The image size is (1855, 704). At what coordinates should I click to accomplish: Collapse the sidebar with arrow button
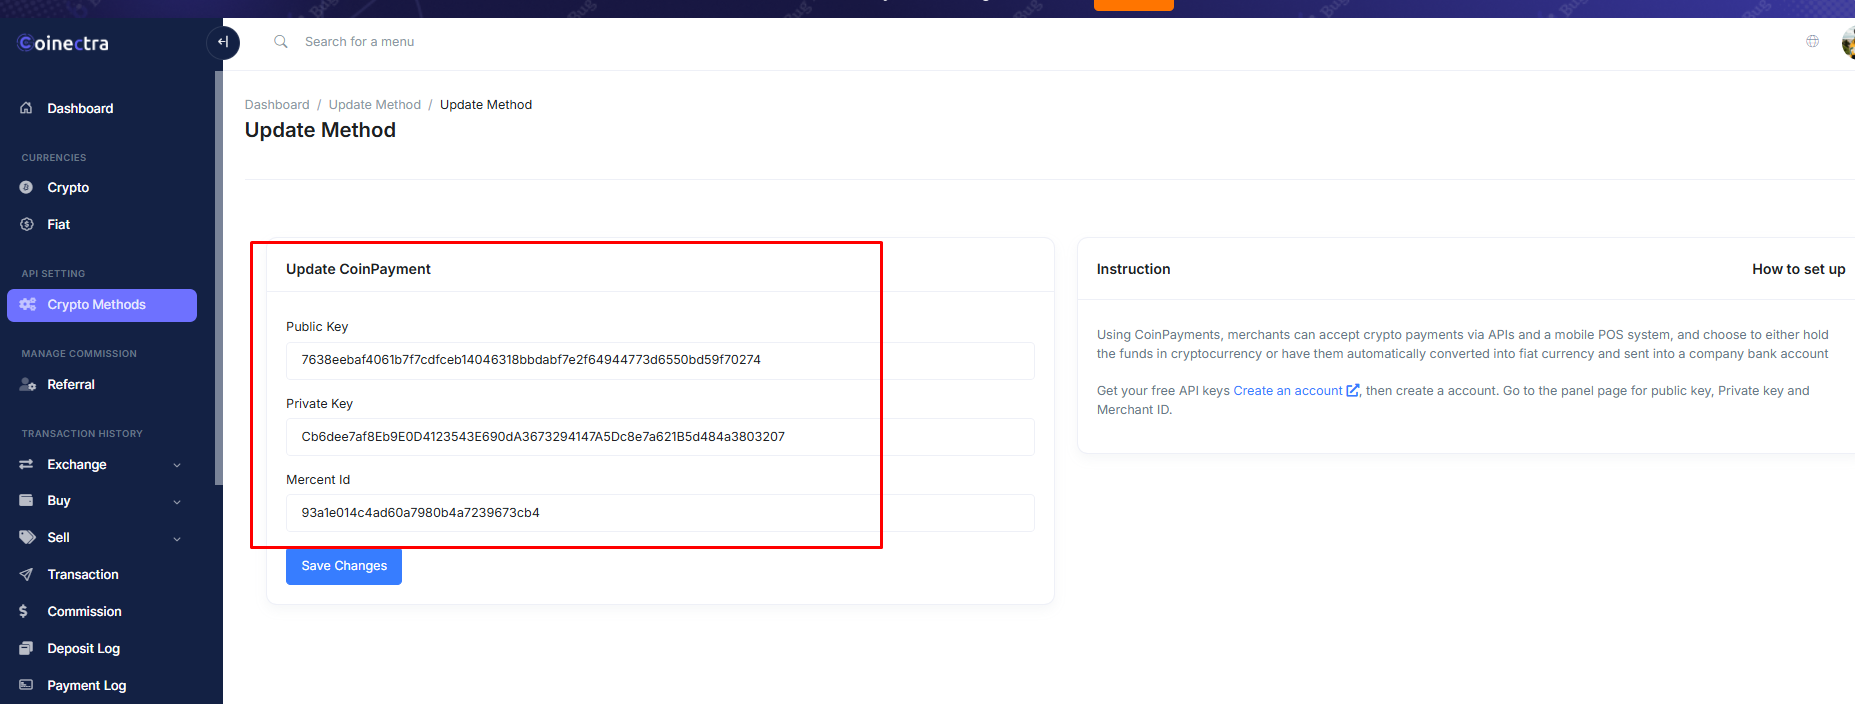(x=223, y=42)
